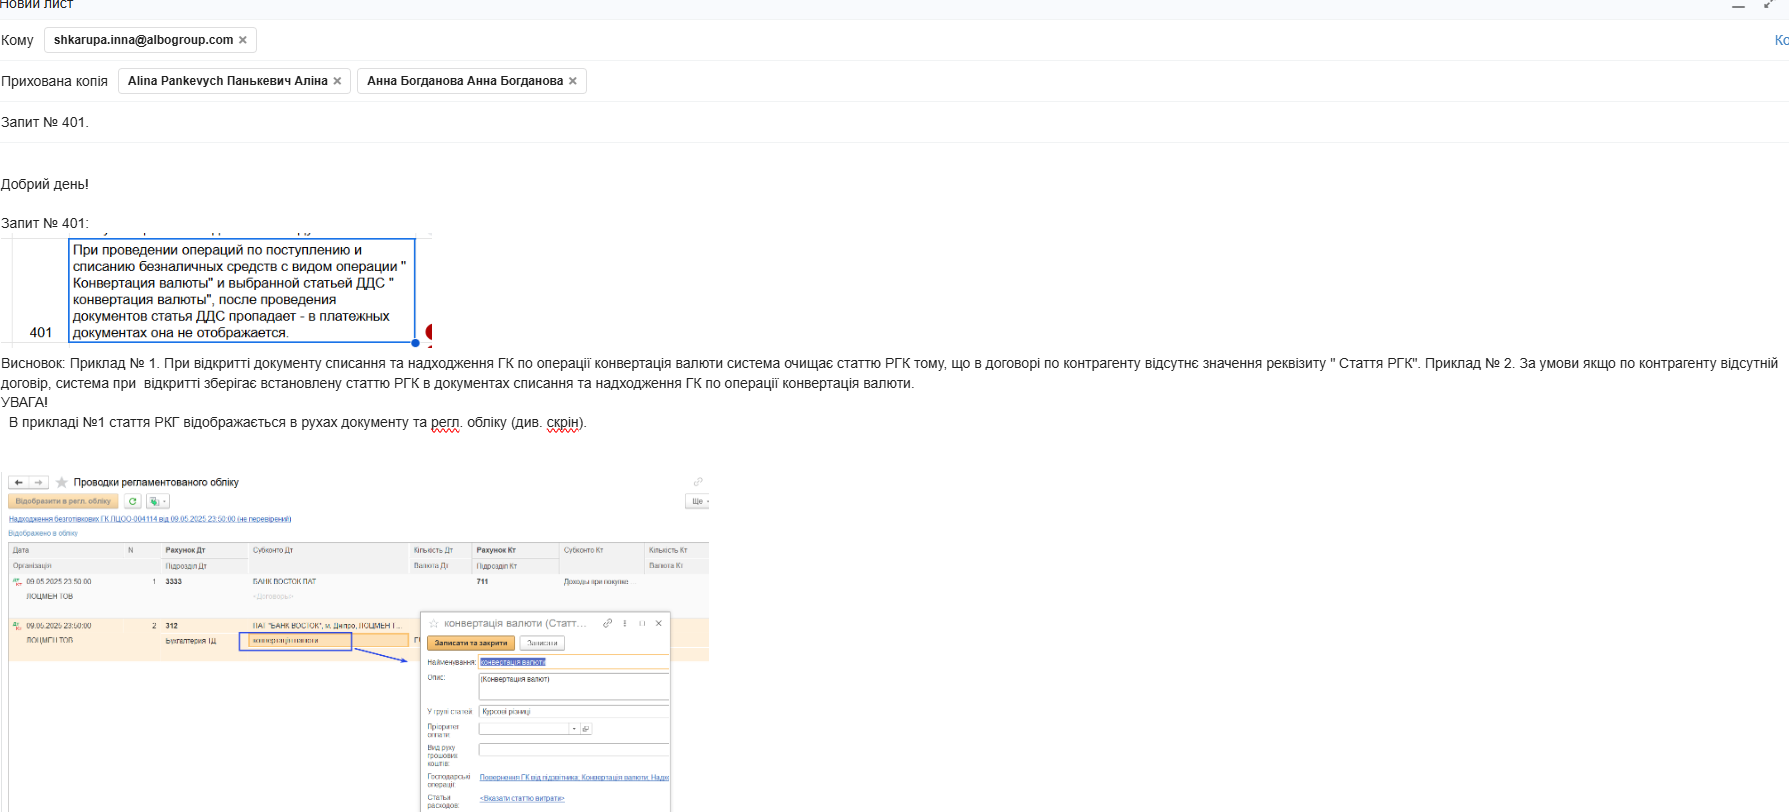Click the 'Повернення ГК від підзвітника' operations link
Viewport: 1789px width, 812px height.
point(574,777)
